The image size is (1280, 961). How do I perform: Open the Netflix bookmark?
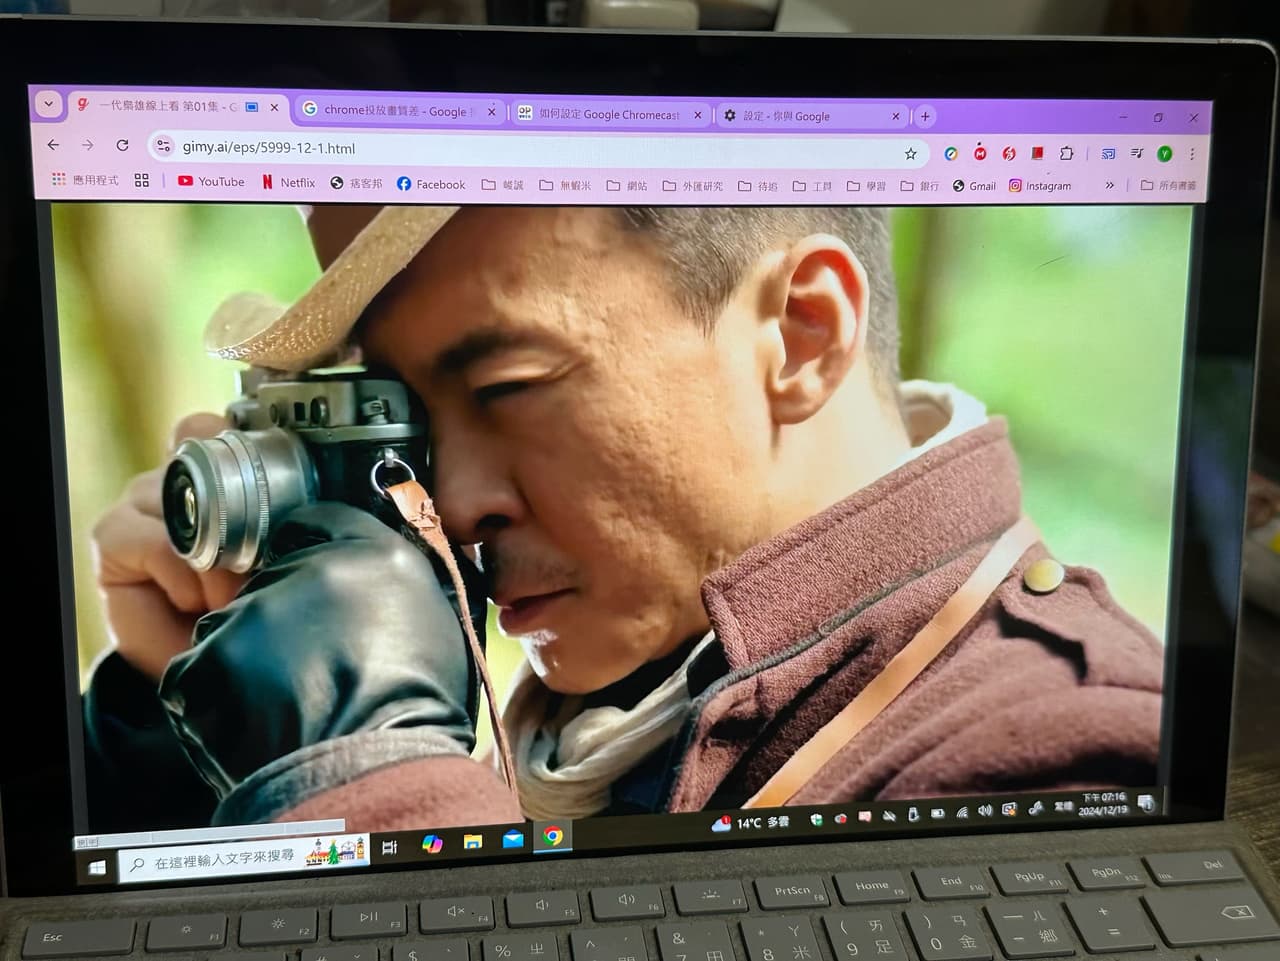coord(288,182)
